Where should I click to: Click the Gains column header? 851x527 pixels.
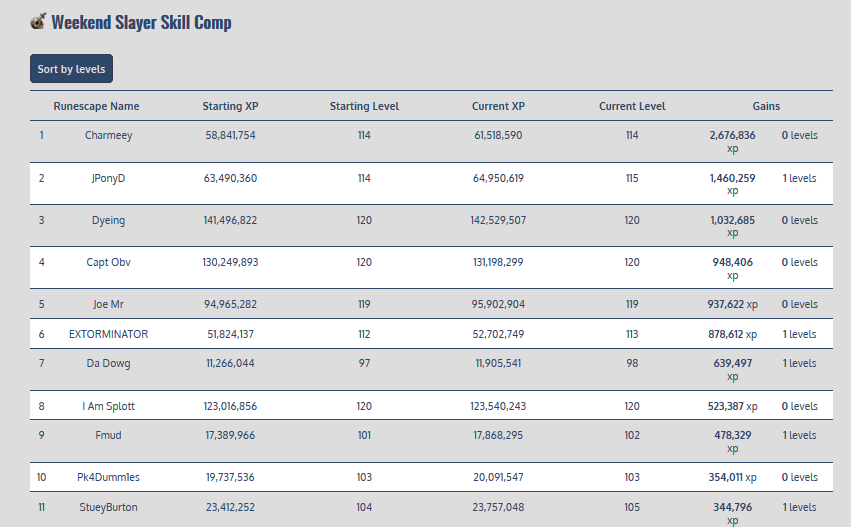click(x=767, y=106)
